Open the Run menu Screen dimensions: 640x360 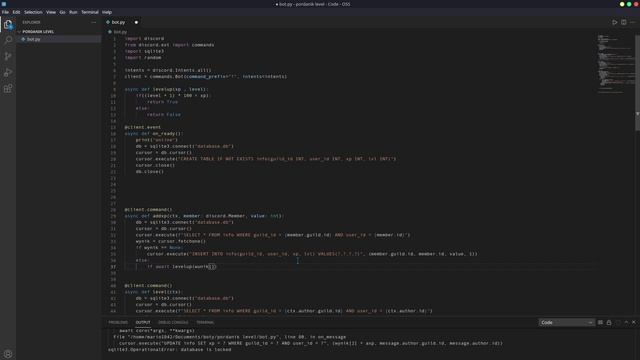[73, 12]
